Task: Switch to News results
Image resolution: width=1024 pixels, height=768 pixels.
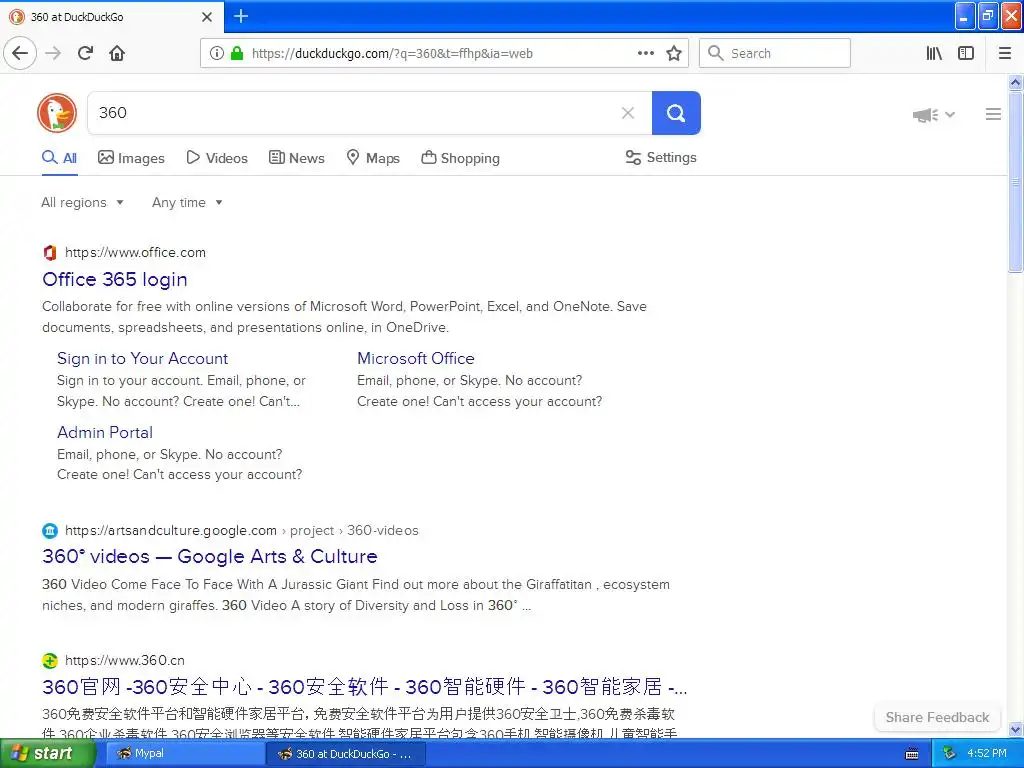Action: click(x=297, y=158)
